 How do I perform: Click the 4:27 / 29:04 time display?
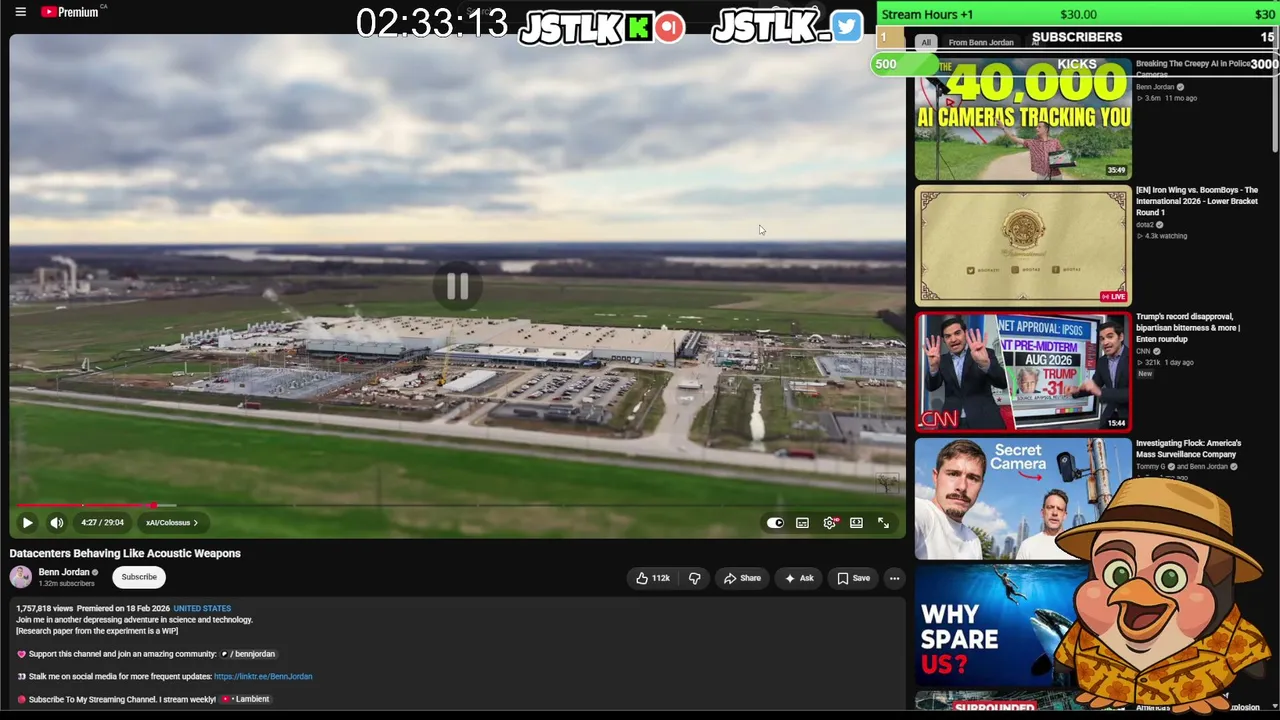point(102,522)
